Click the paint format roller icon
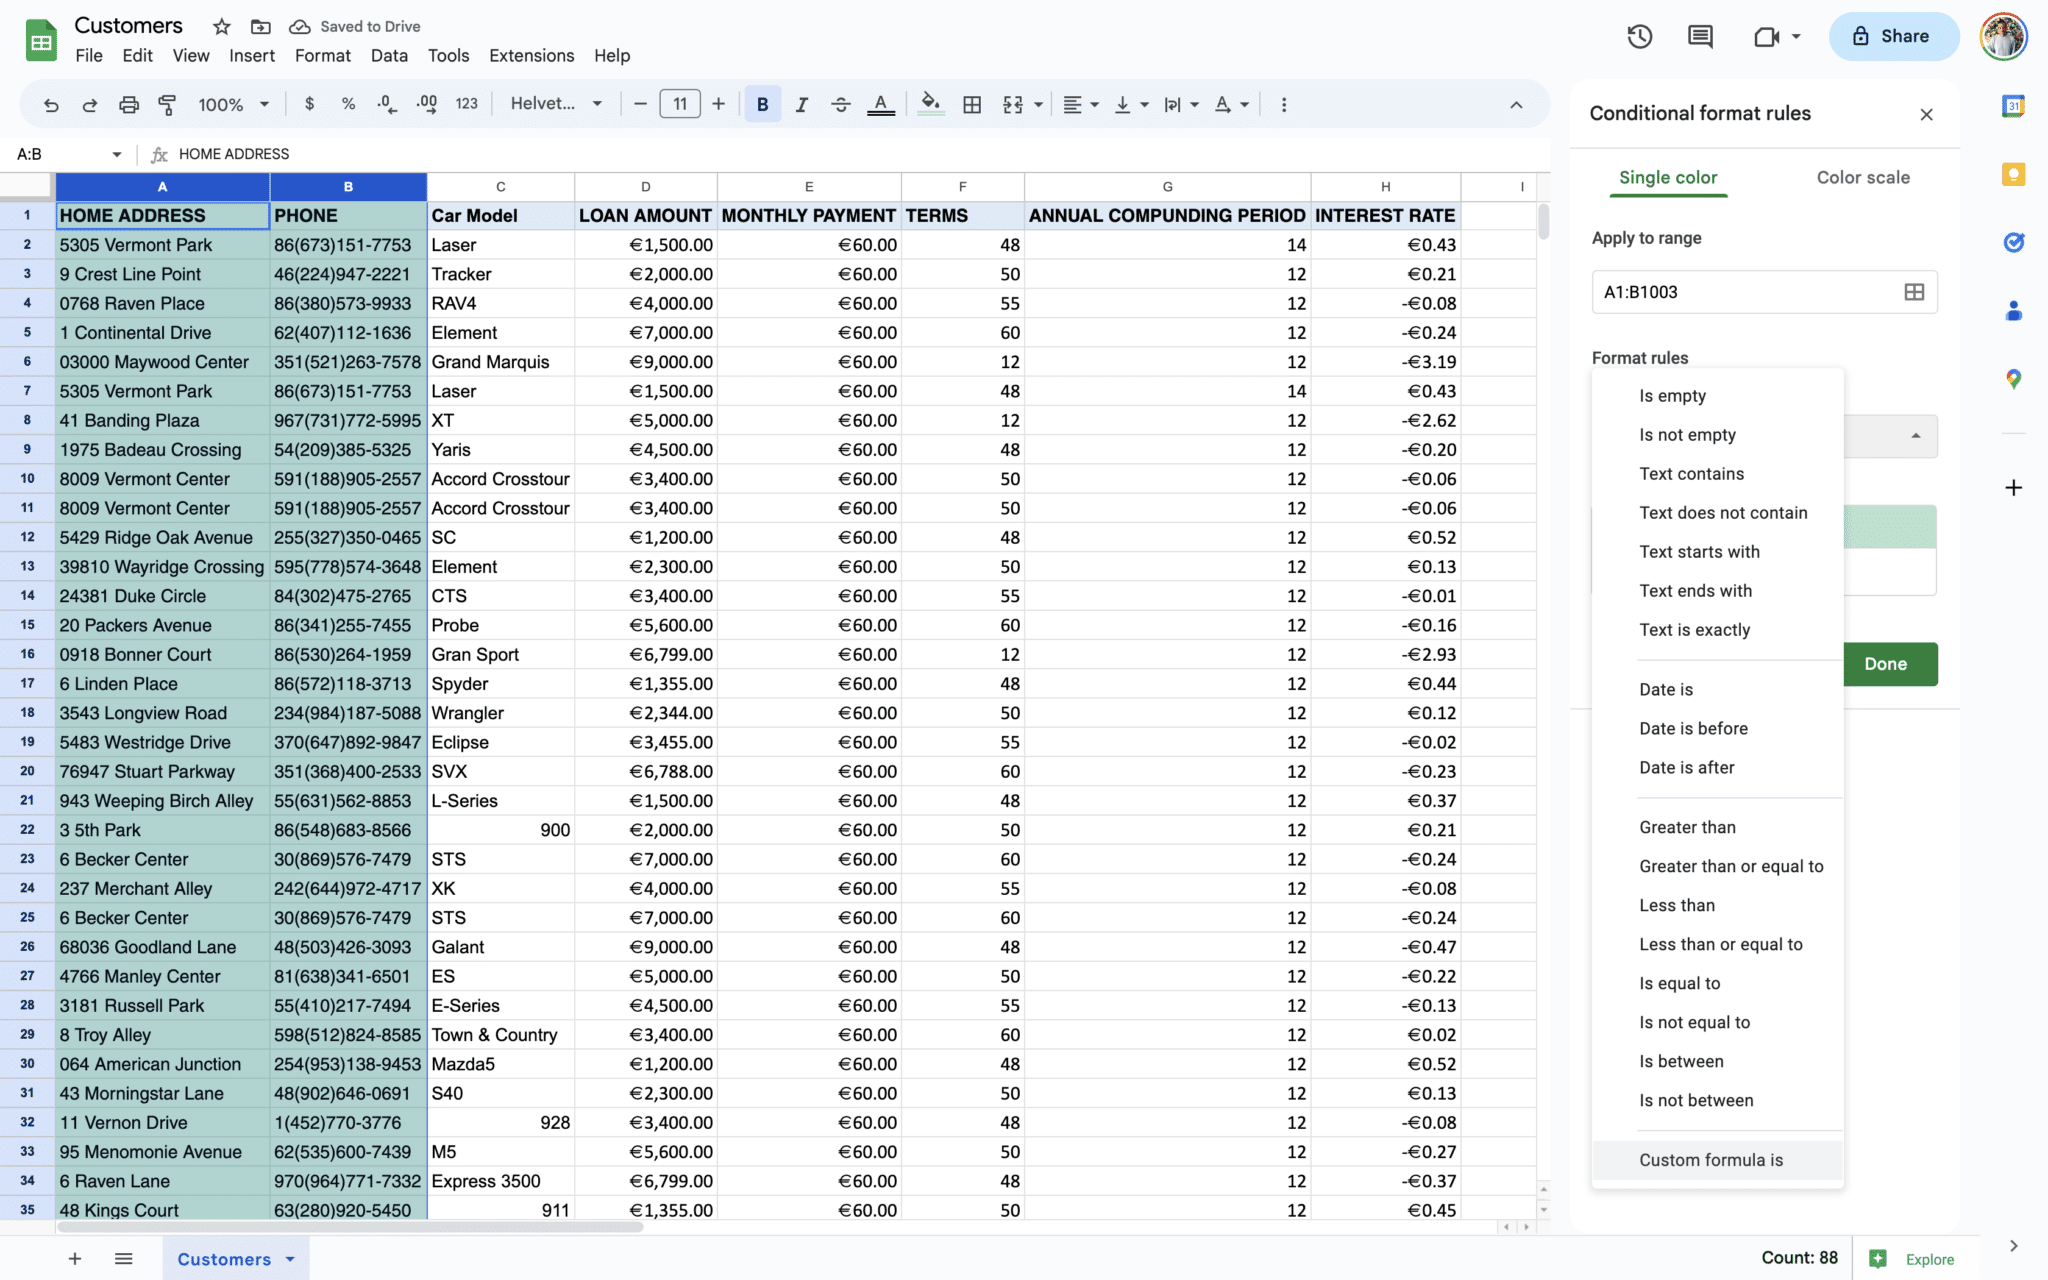Viewport: 2048px width, 1280px height. [x=167, y=104]
